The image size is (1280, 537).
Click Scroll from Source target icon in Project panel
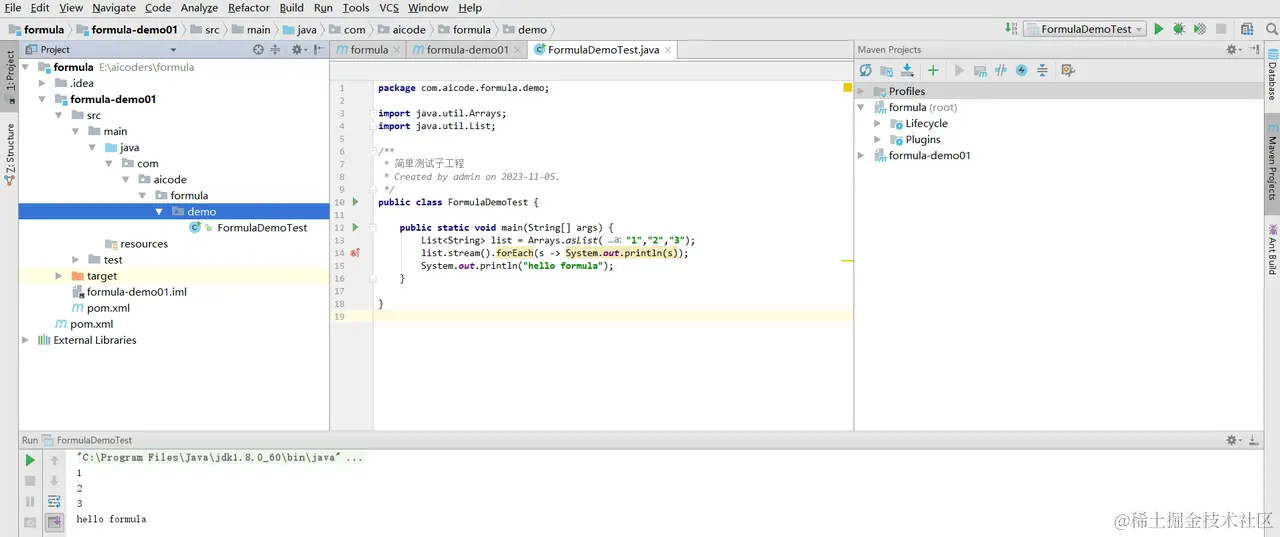258,49
